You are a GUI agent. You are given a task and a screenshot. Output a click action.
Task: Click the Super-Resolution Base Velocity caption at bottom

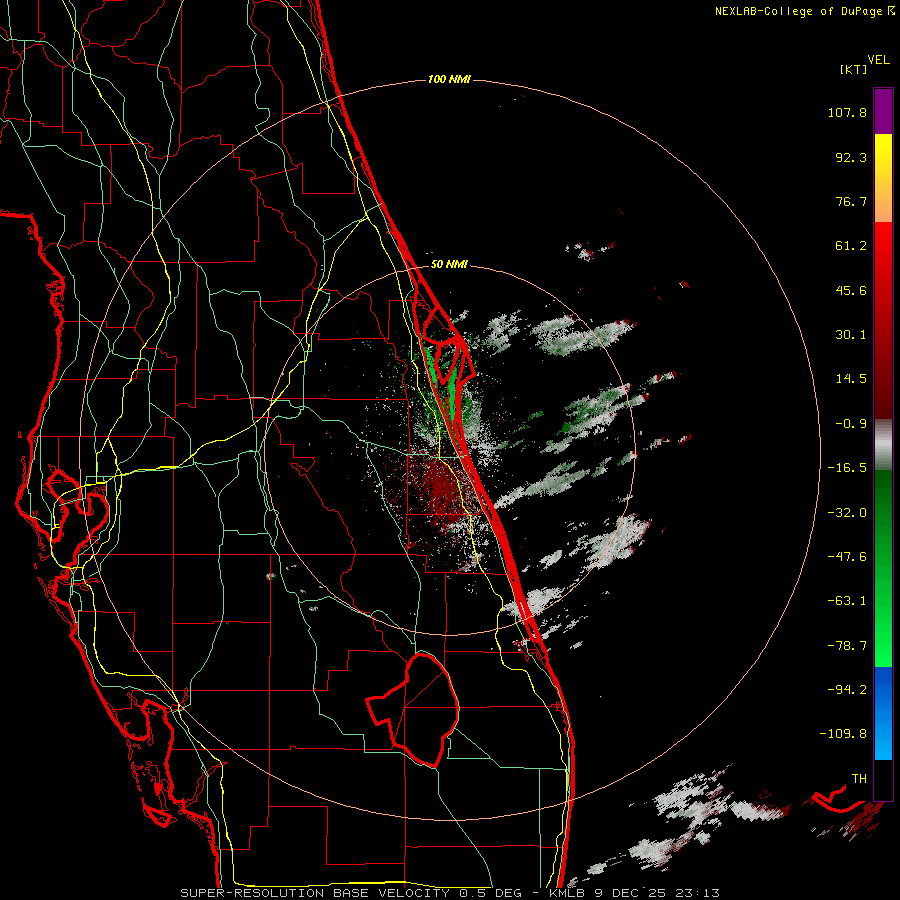coord(449,893)
